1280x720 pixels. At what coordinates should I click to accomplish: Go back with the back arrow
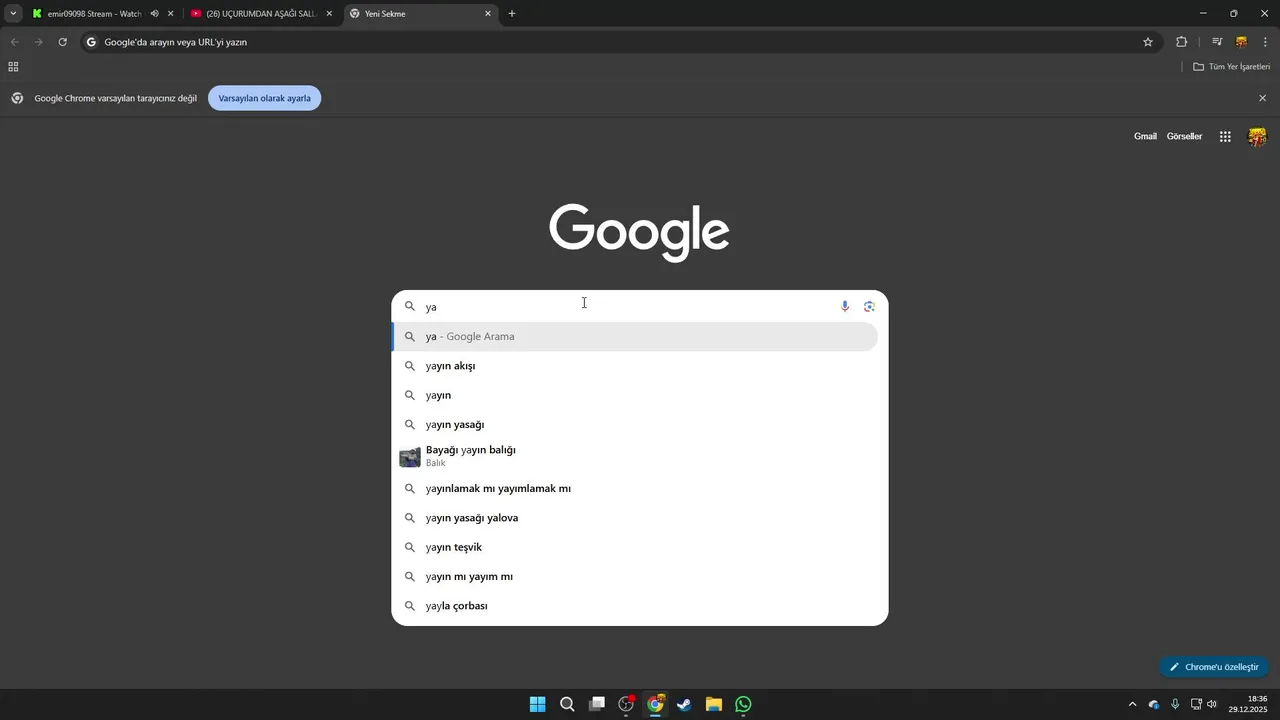point(14,42)
